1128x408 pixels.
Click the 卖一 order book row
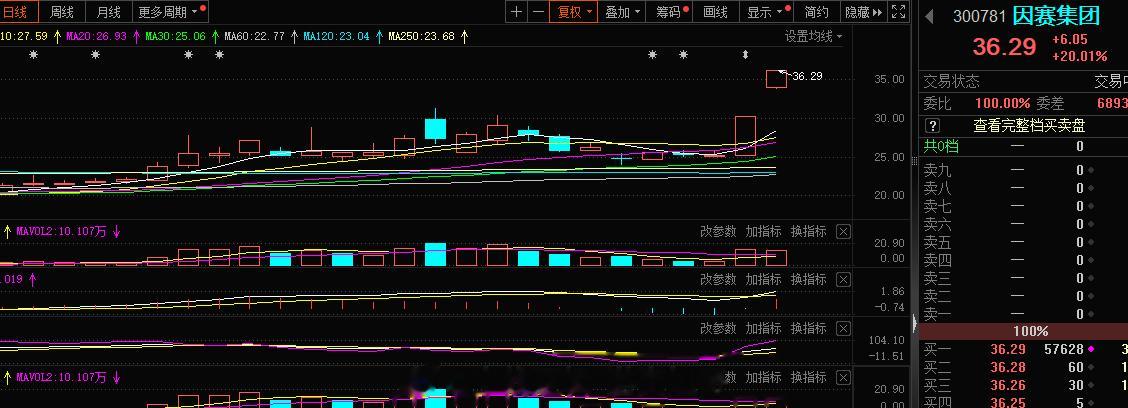pos(1024,314)
